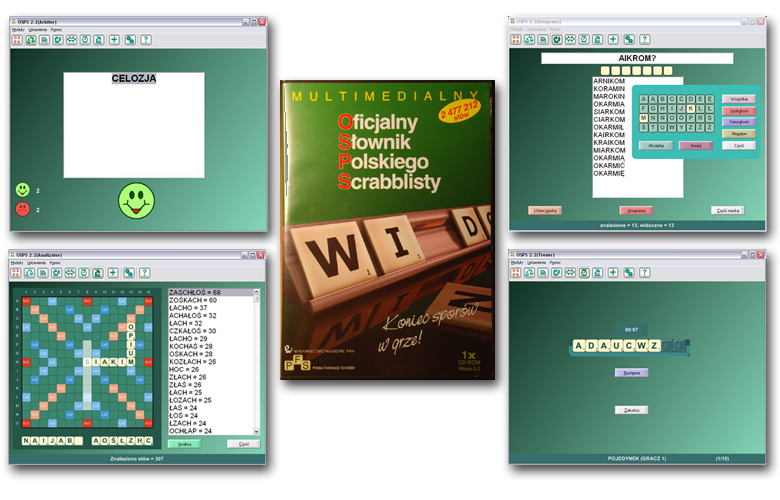780x500 pixels.
Task: Click the chain link icon in the Anagramy window toolbar
Action: [629, 39]
